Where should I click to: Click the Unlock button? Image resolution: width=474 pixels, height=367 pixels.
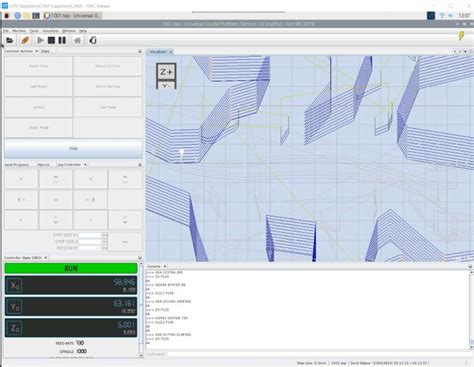coord(38,107)
